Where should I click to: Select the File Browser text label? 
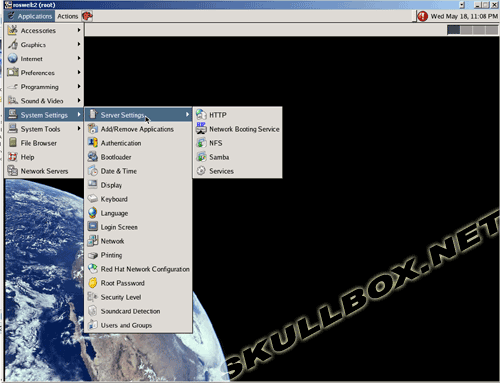coord(39,143)
